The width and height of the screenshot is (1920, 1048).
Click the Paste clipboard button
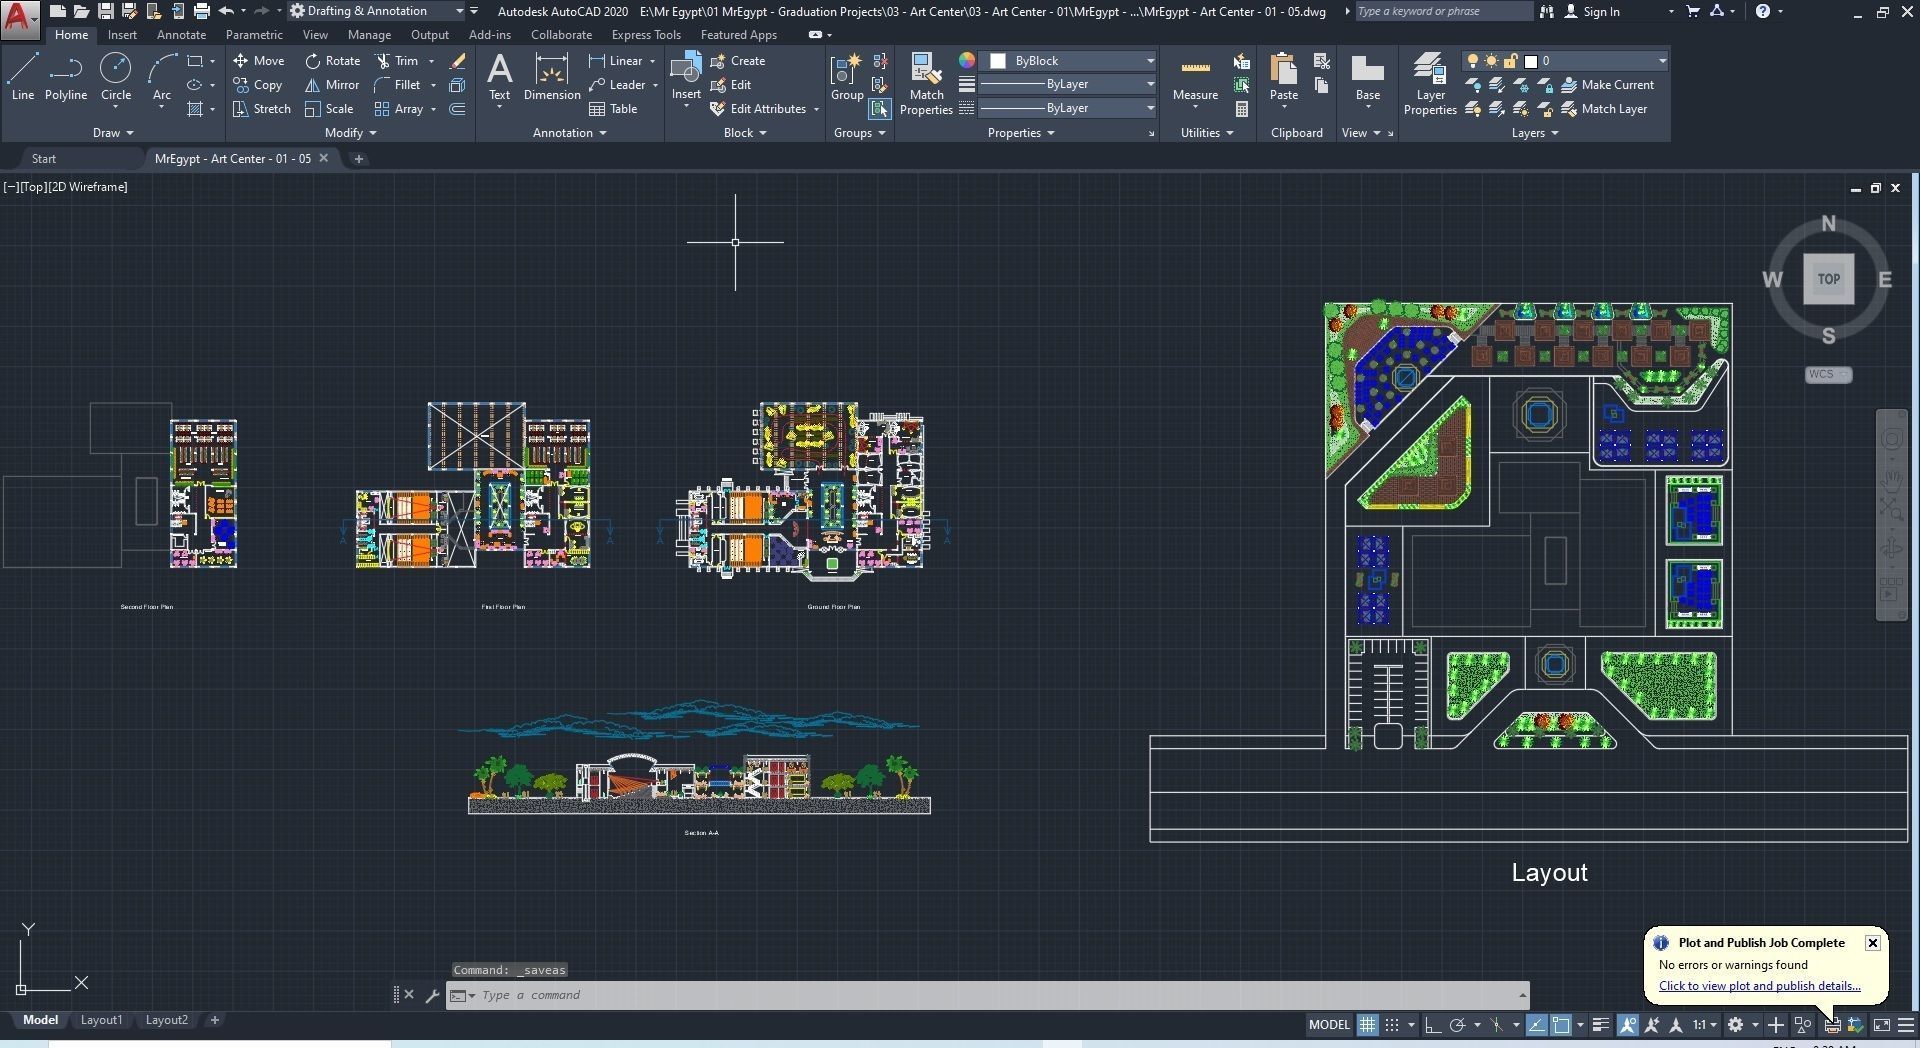[x=1284, y=78]
